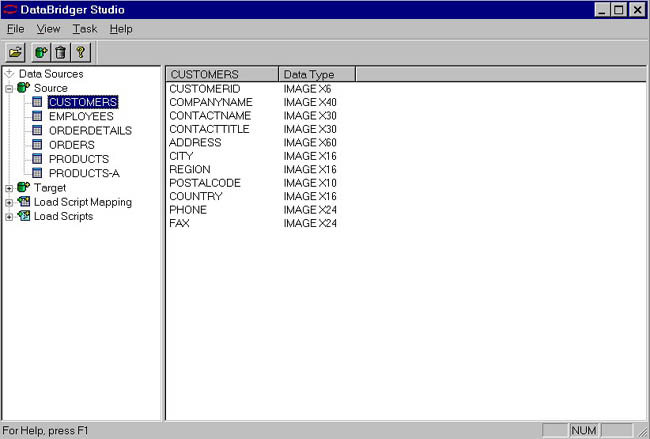Select the REGION field row
This screenshot has height=439, width=650.
tap(190, 169)
